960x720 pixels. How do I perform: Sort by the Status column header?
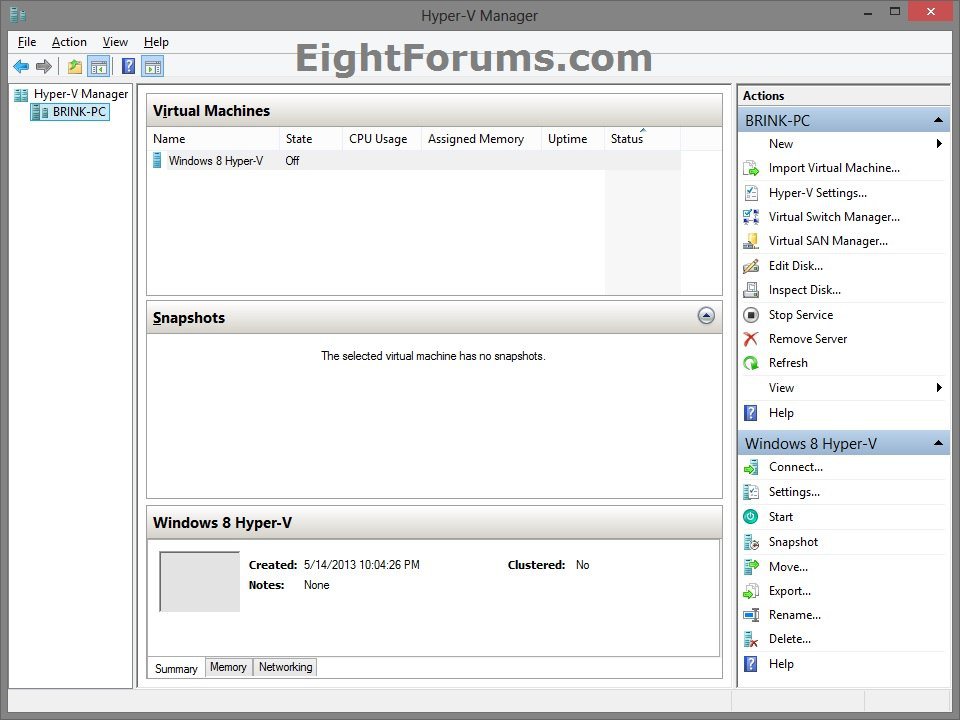[x=642, y=139]
